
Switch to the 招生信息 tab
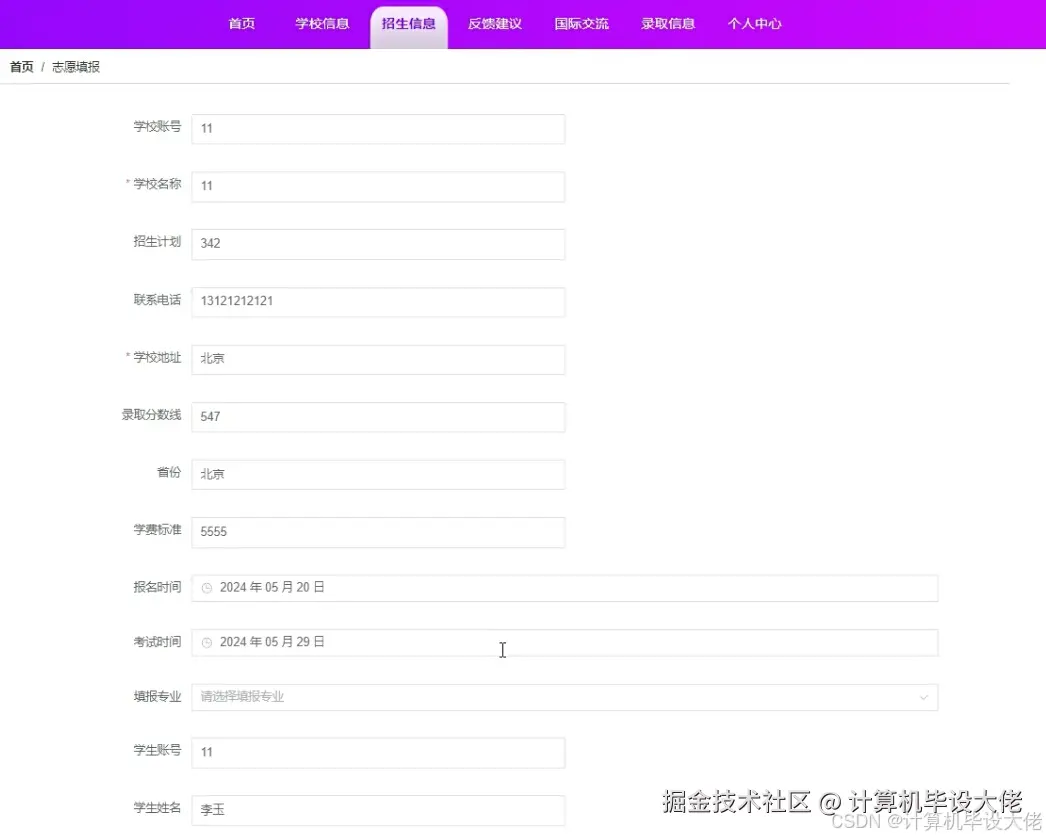pos(409,23)
